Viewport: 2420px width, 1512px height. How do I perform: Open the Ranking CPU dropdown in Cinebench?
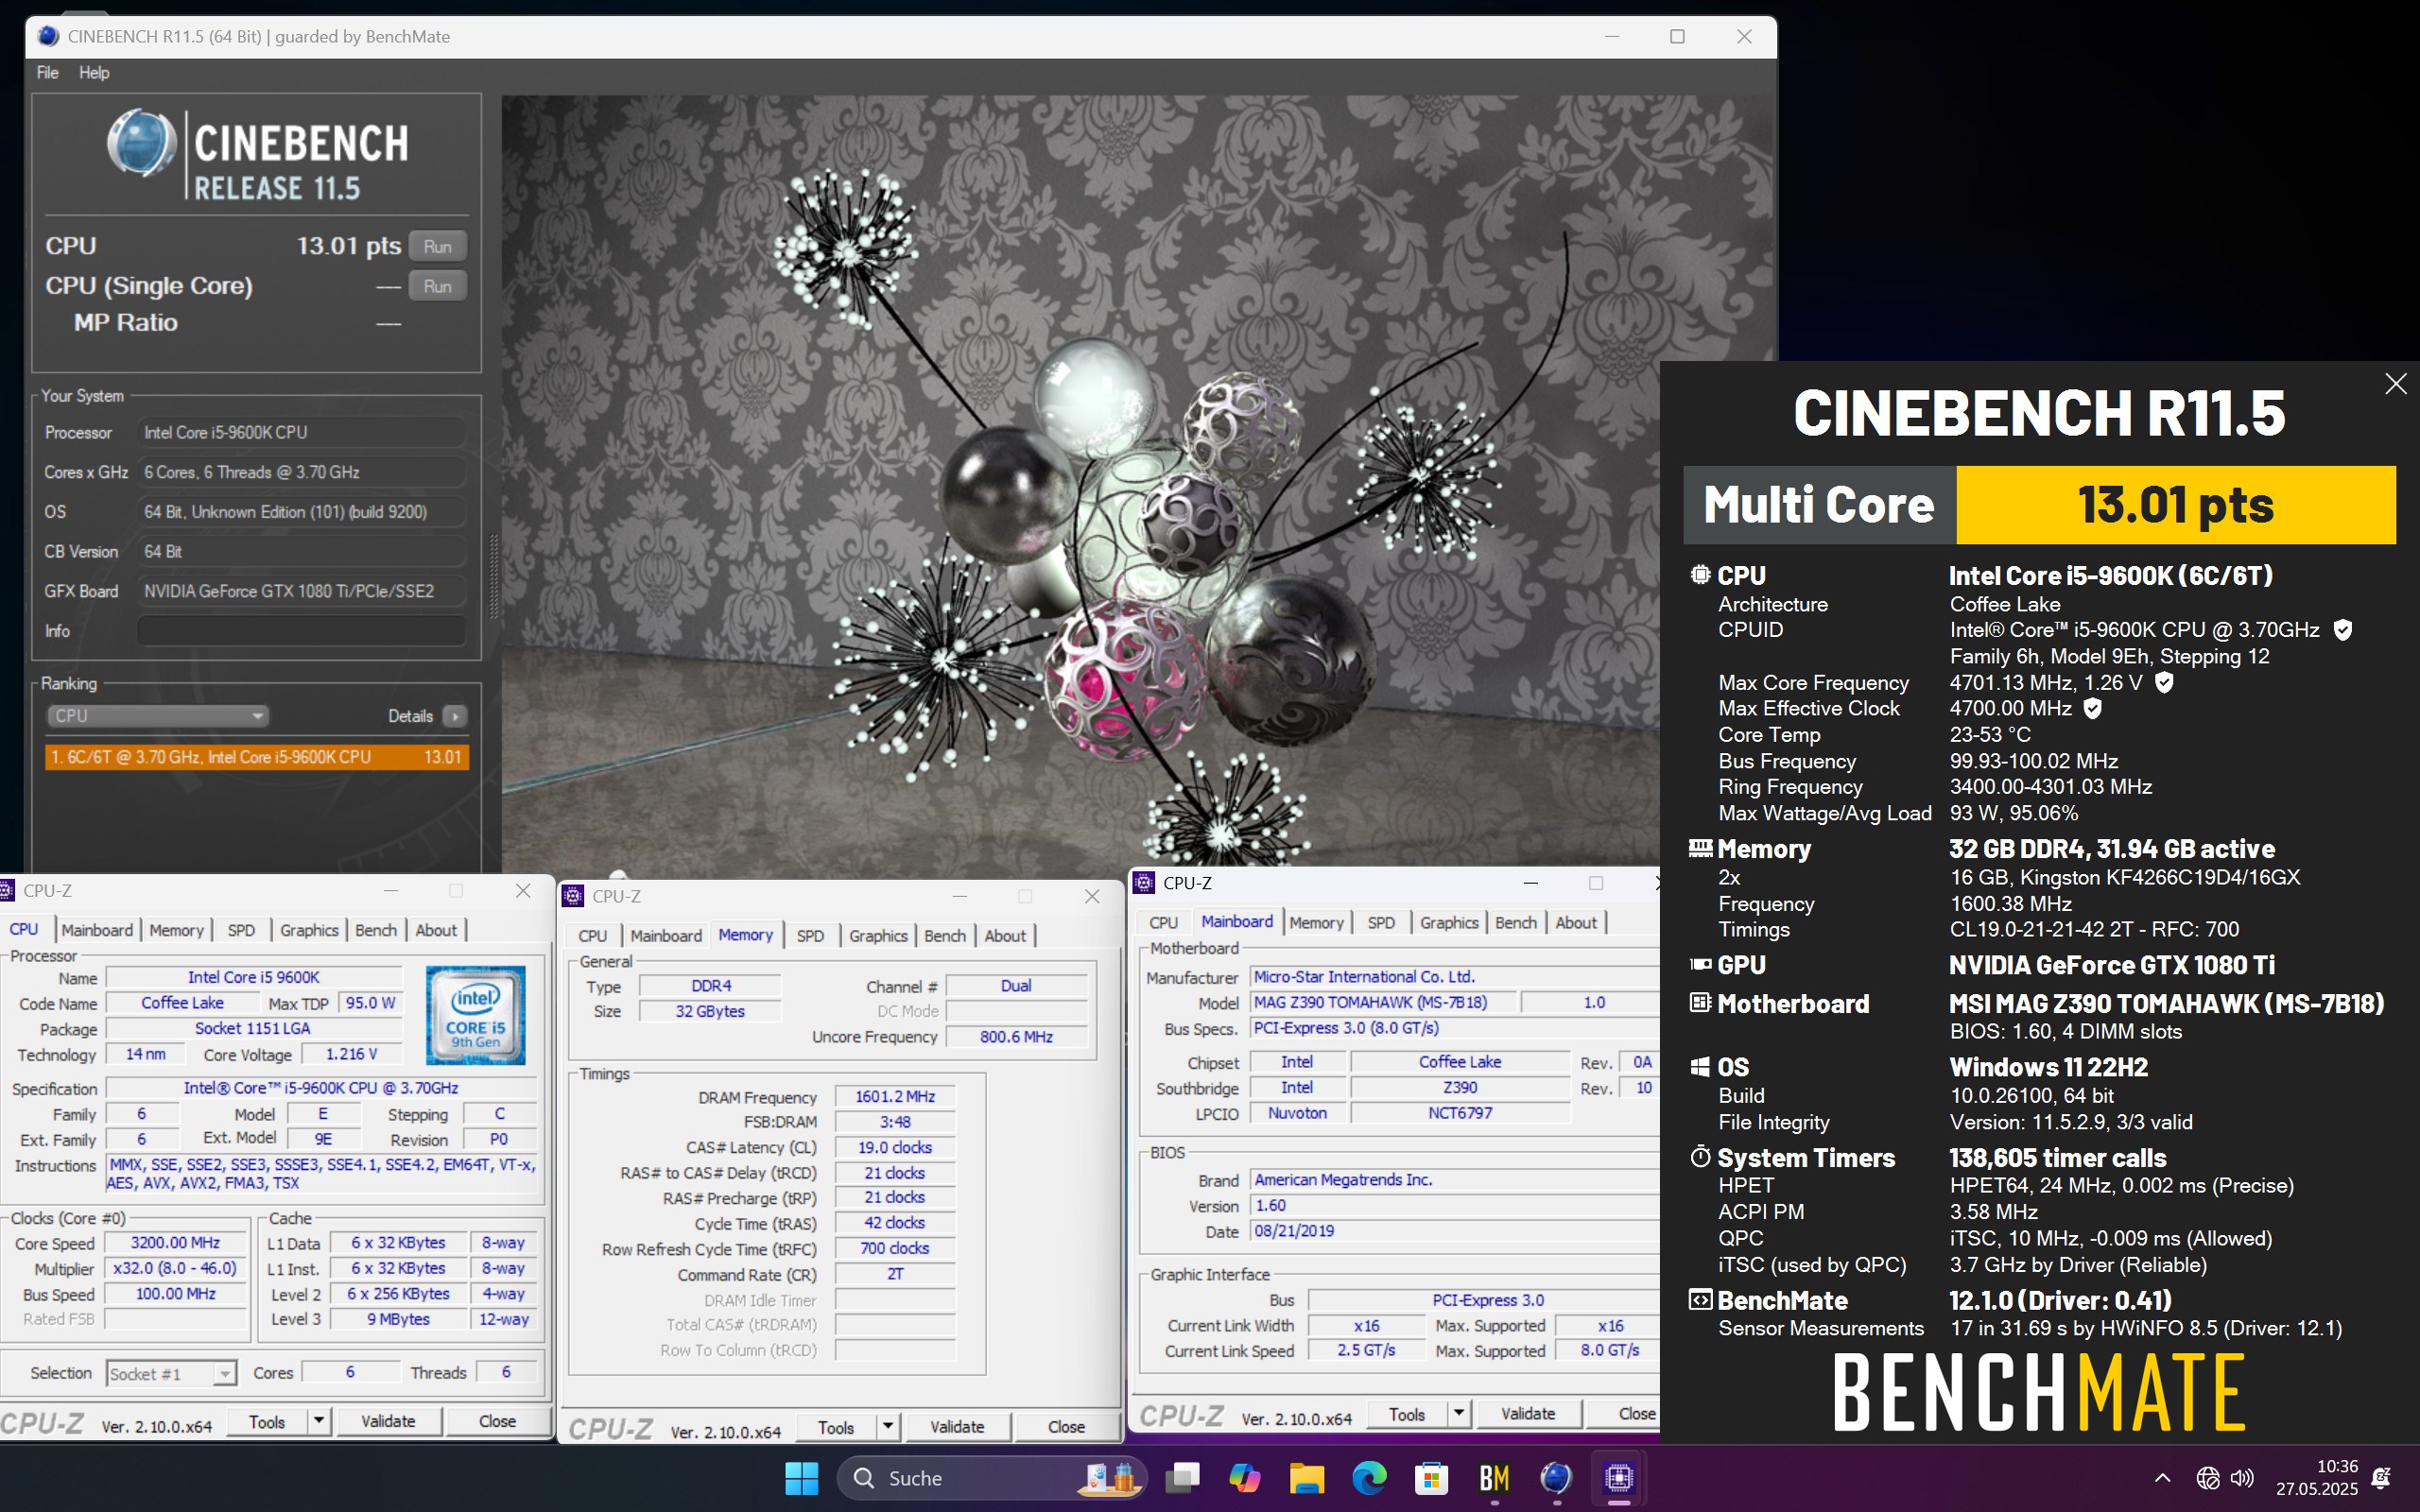158,716
